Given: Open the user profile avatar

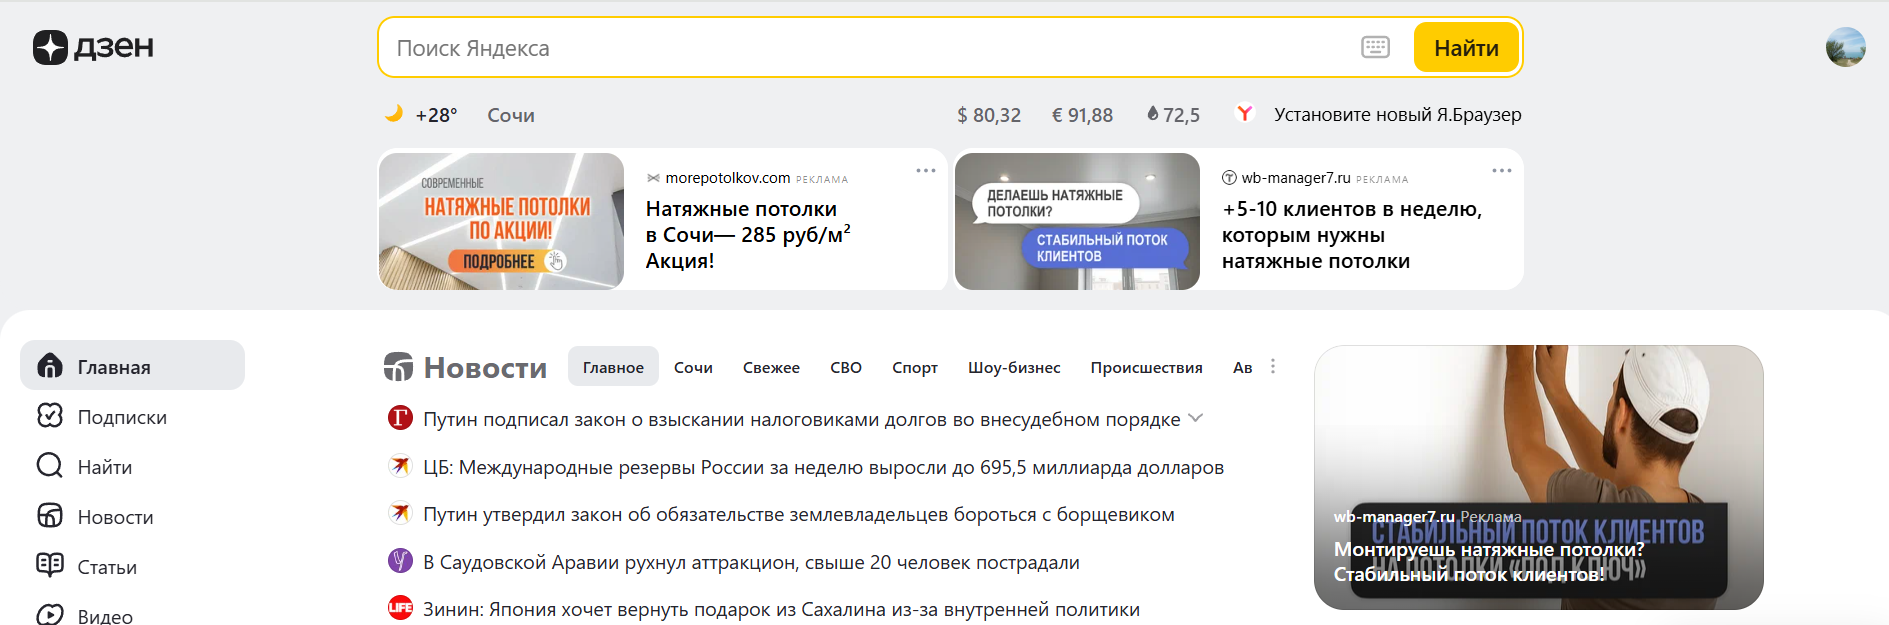Looking at the screenshot, I should pos(1845,47).
